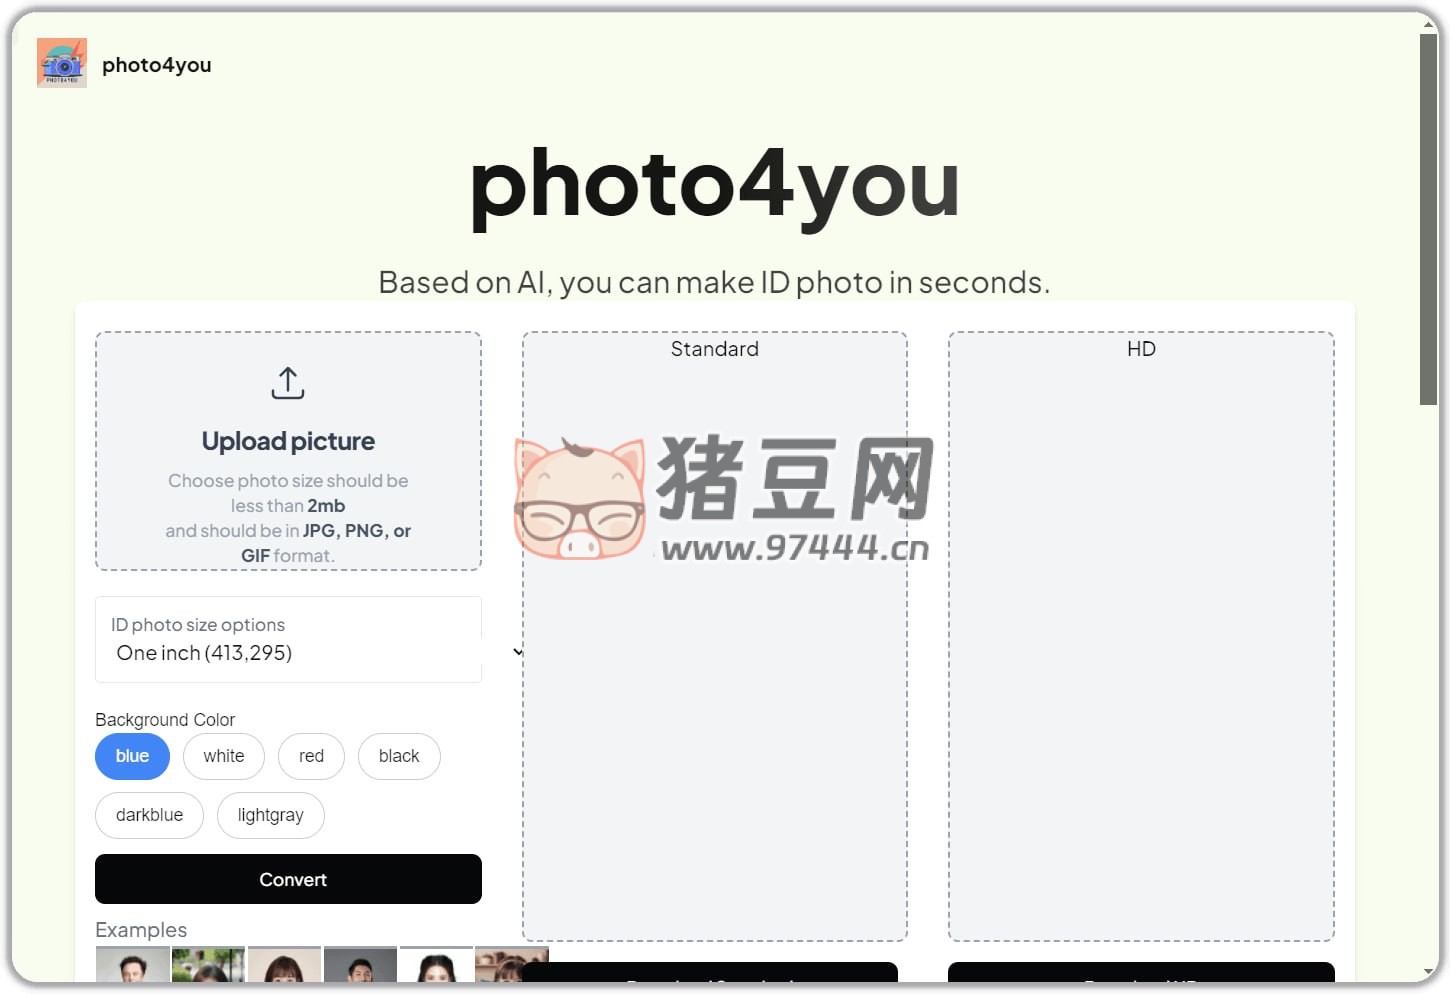The image size is (1451, 994).
Task: Click the page vertical scrollbar thumb
Action: tap(1429, 220)
